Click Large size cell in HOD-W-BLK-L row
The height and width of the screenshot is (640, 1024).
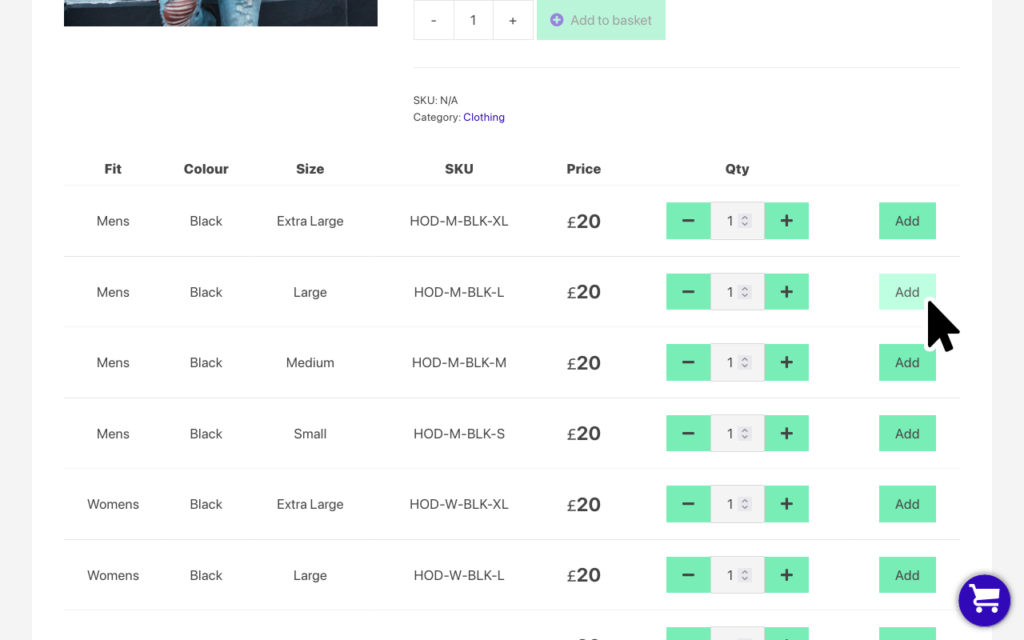[310, 576]
